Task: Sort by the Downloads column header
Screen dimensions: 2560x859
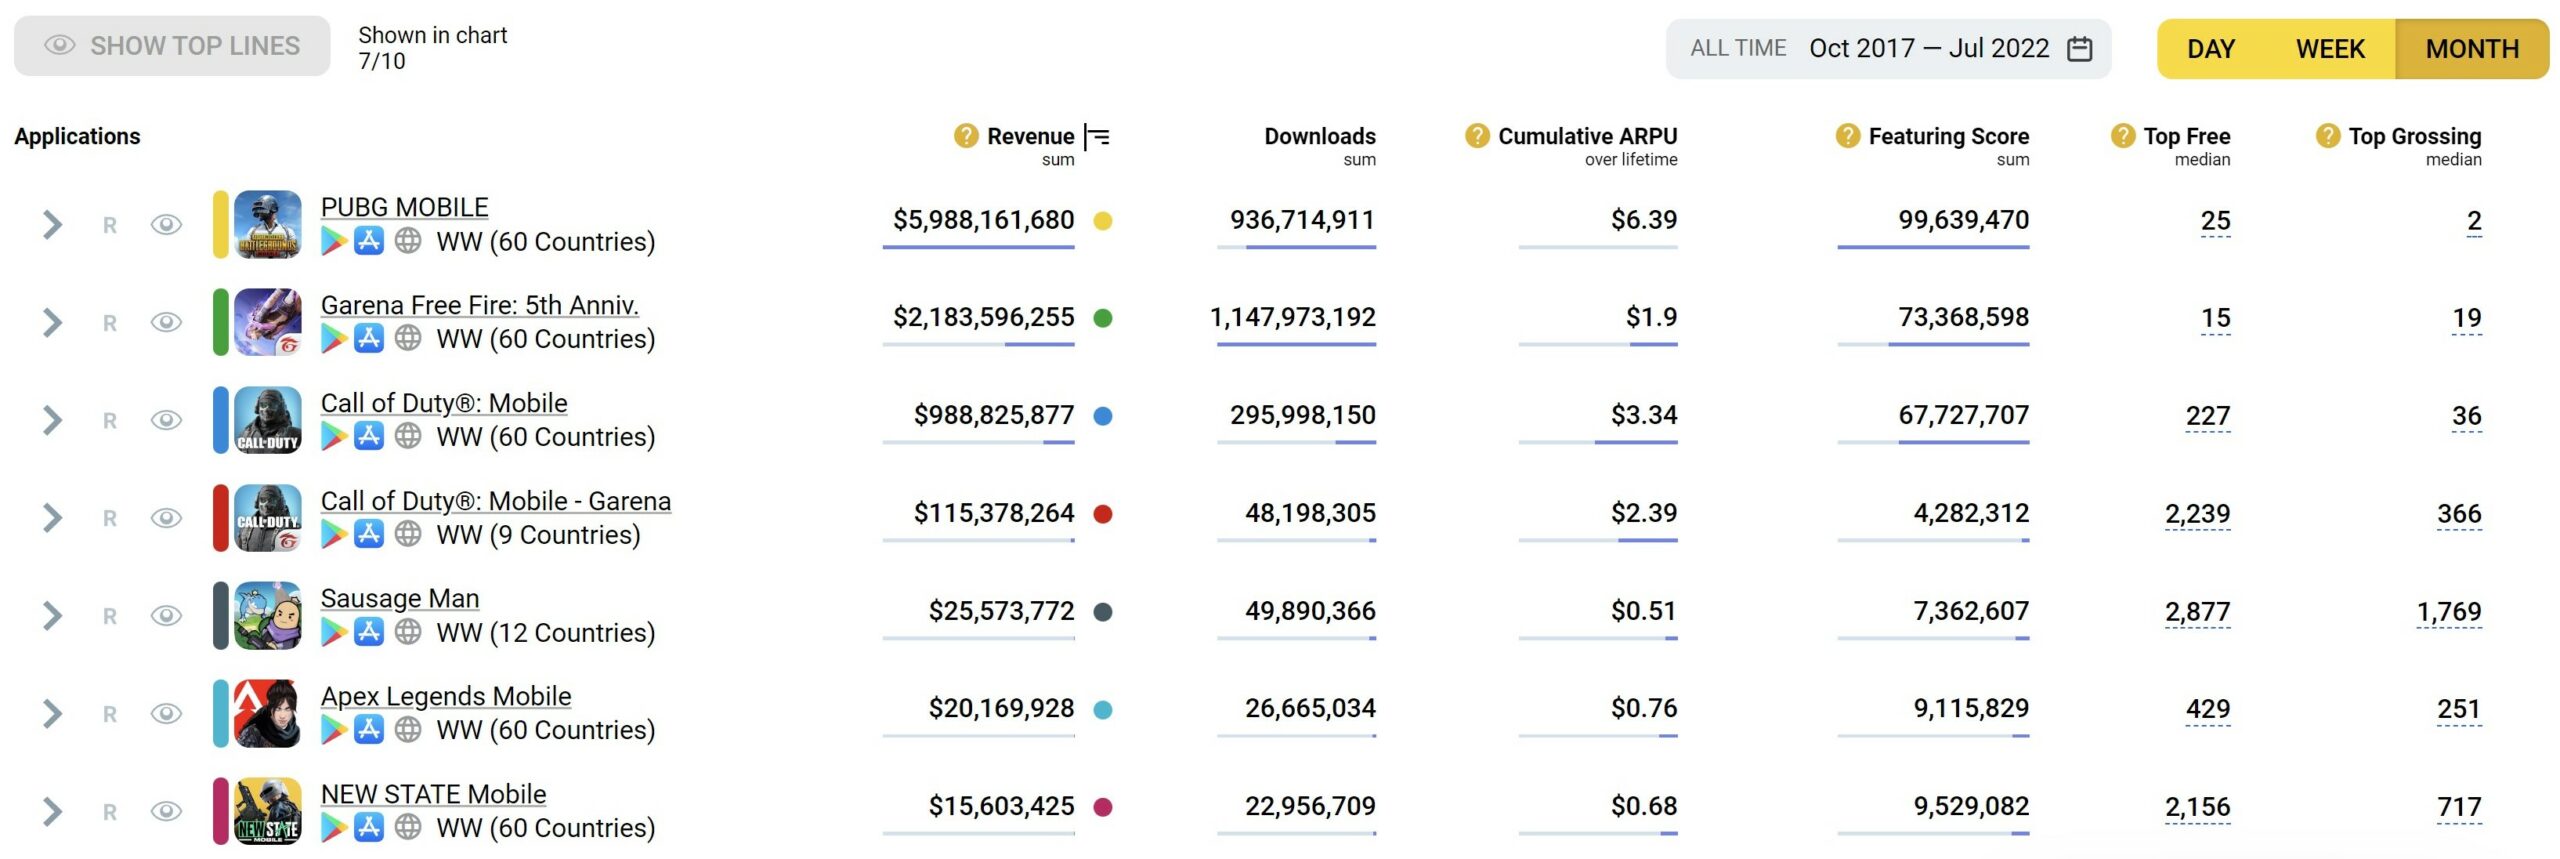Action: coord(1319,136)
